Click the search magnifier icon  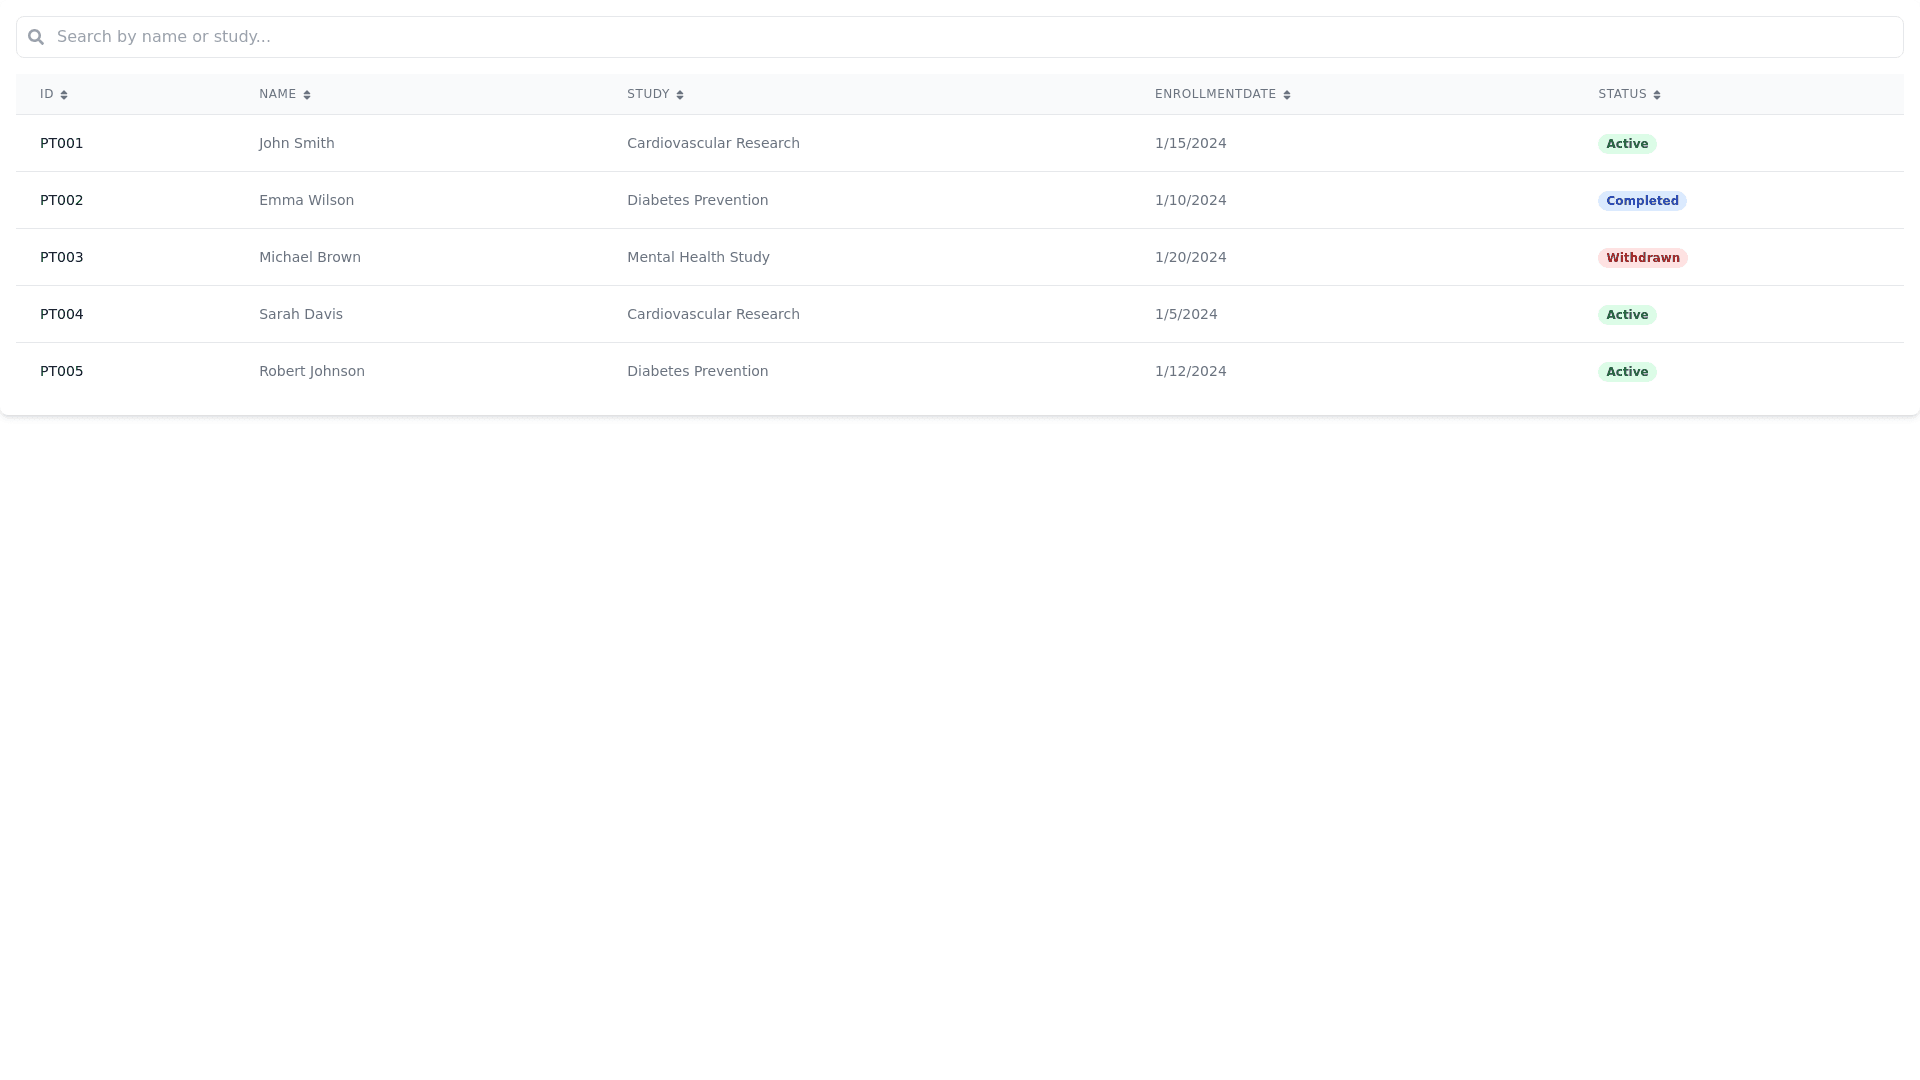pos(36,37)
